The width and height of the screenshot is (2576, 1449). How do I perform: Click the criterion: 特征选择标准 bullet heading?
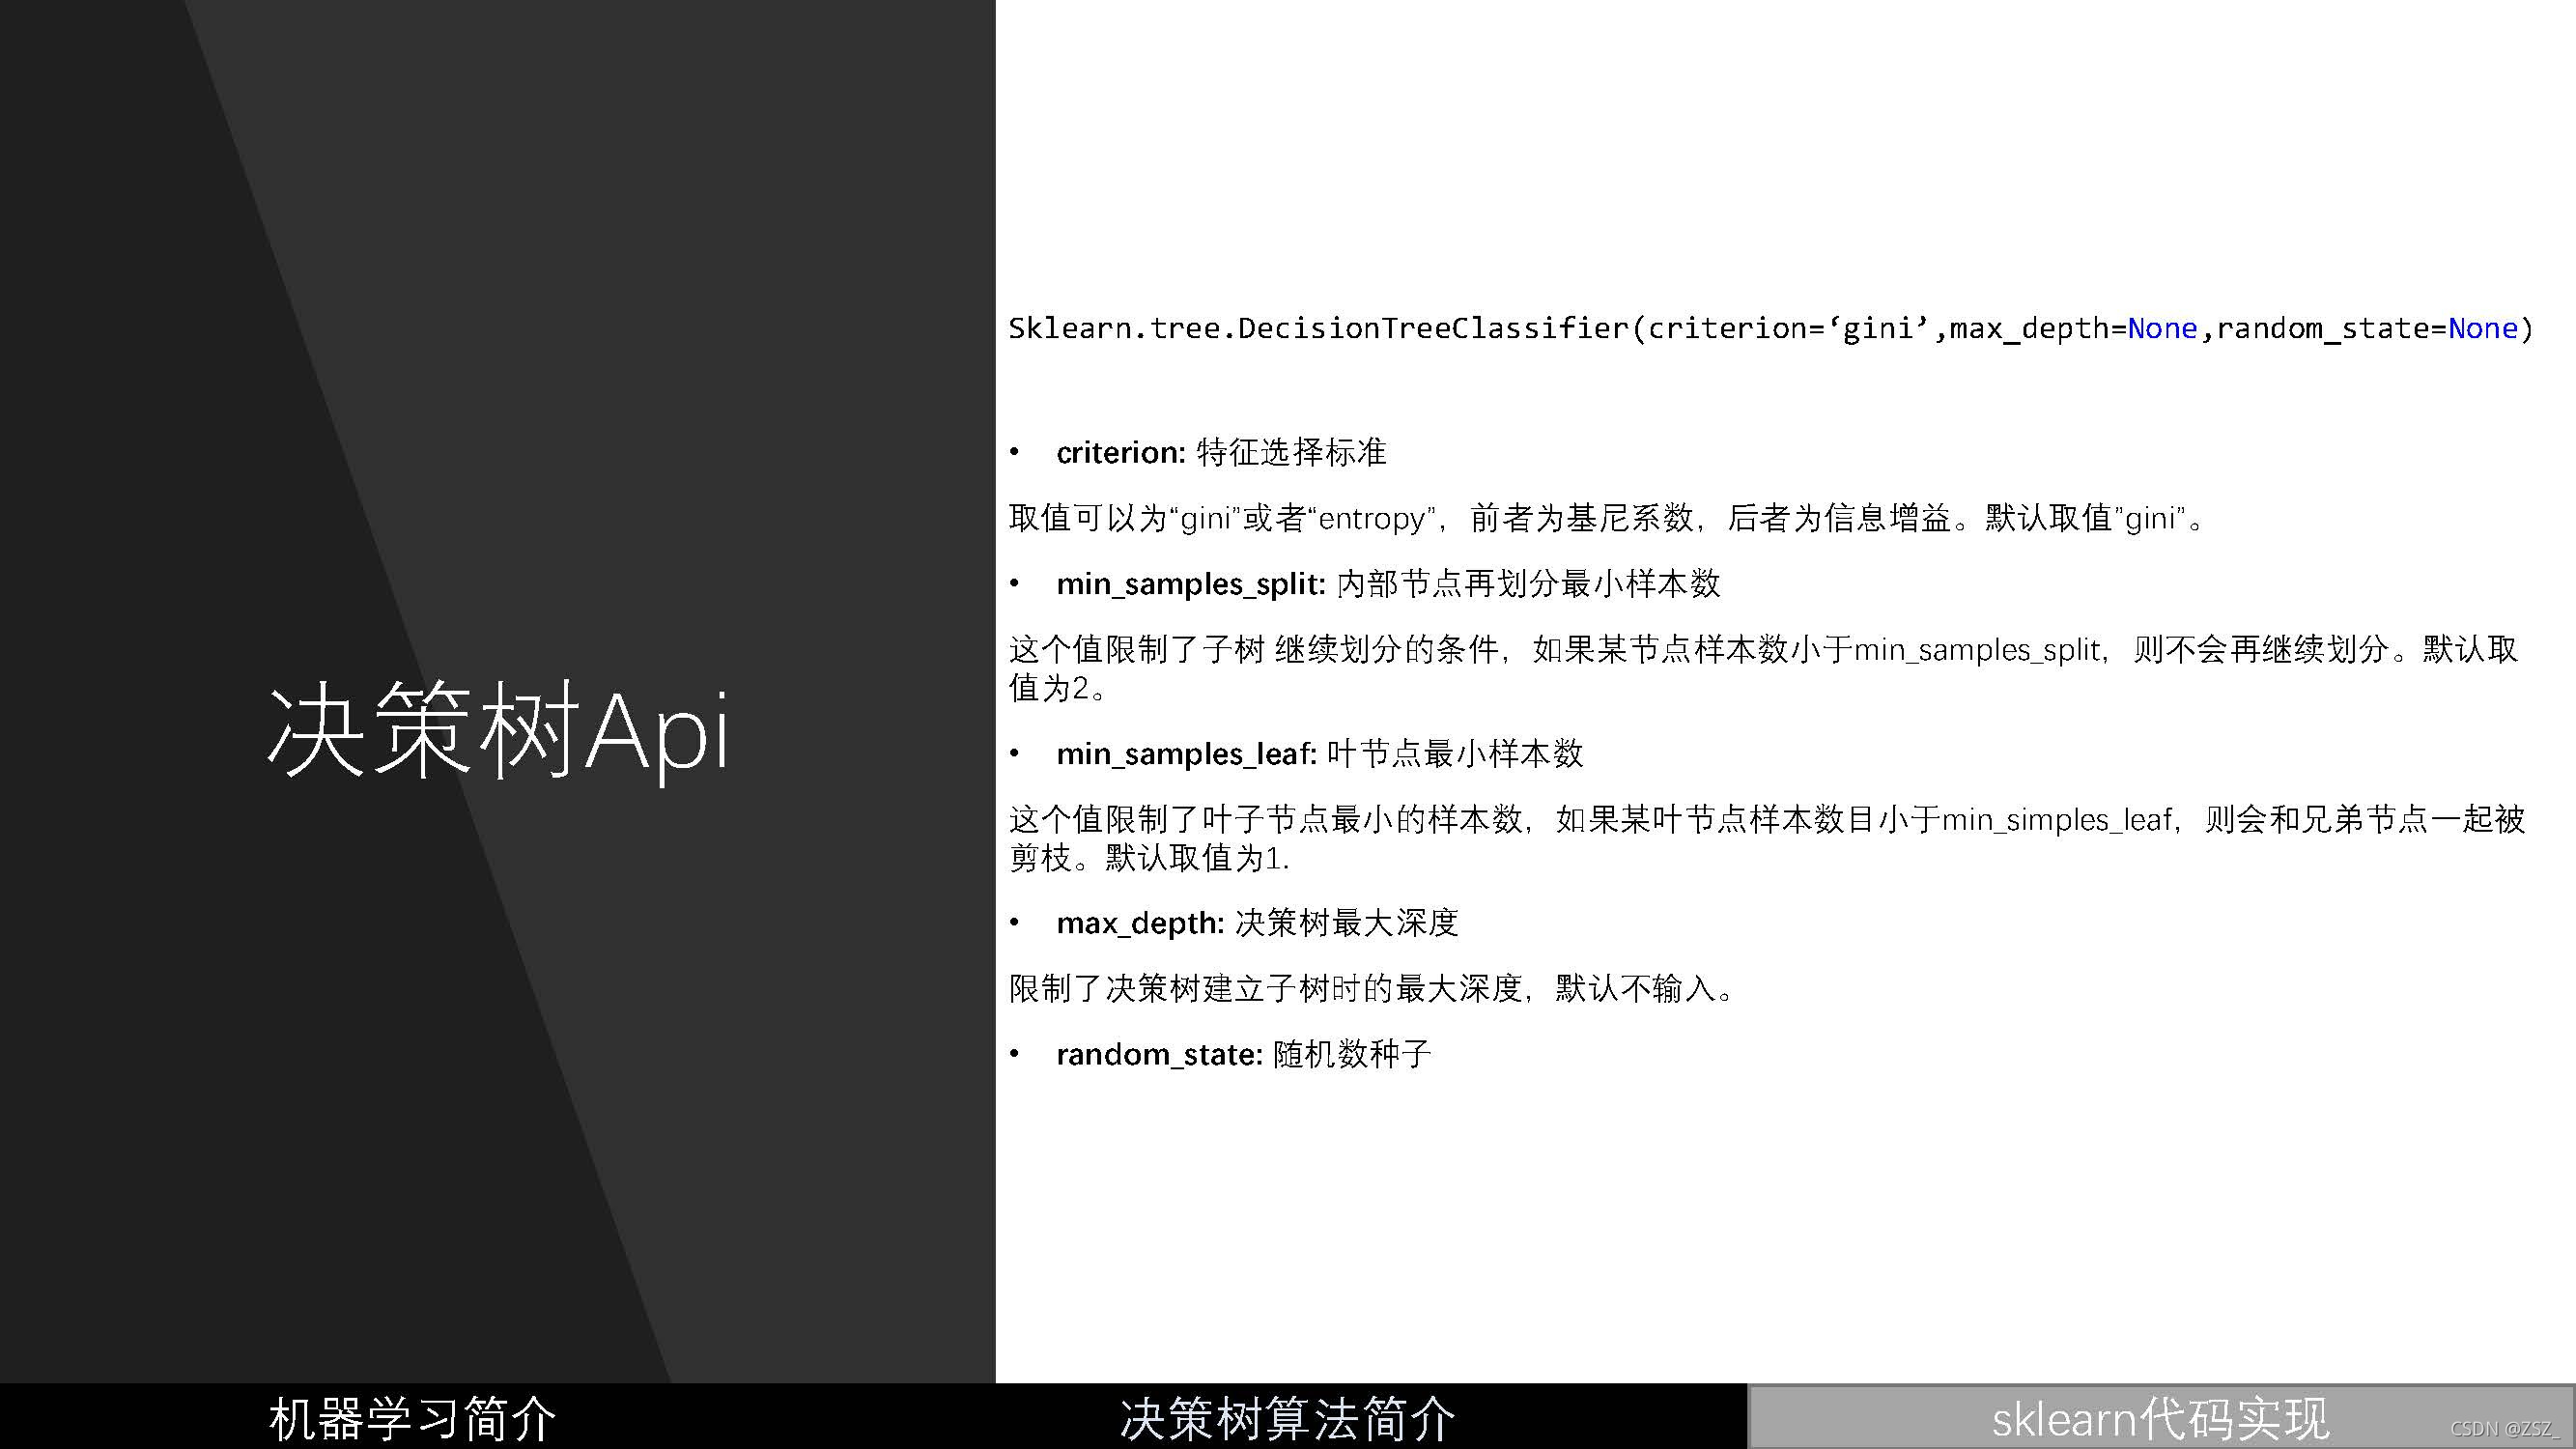tap(1220, 452)
